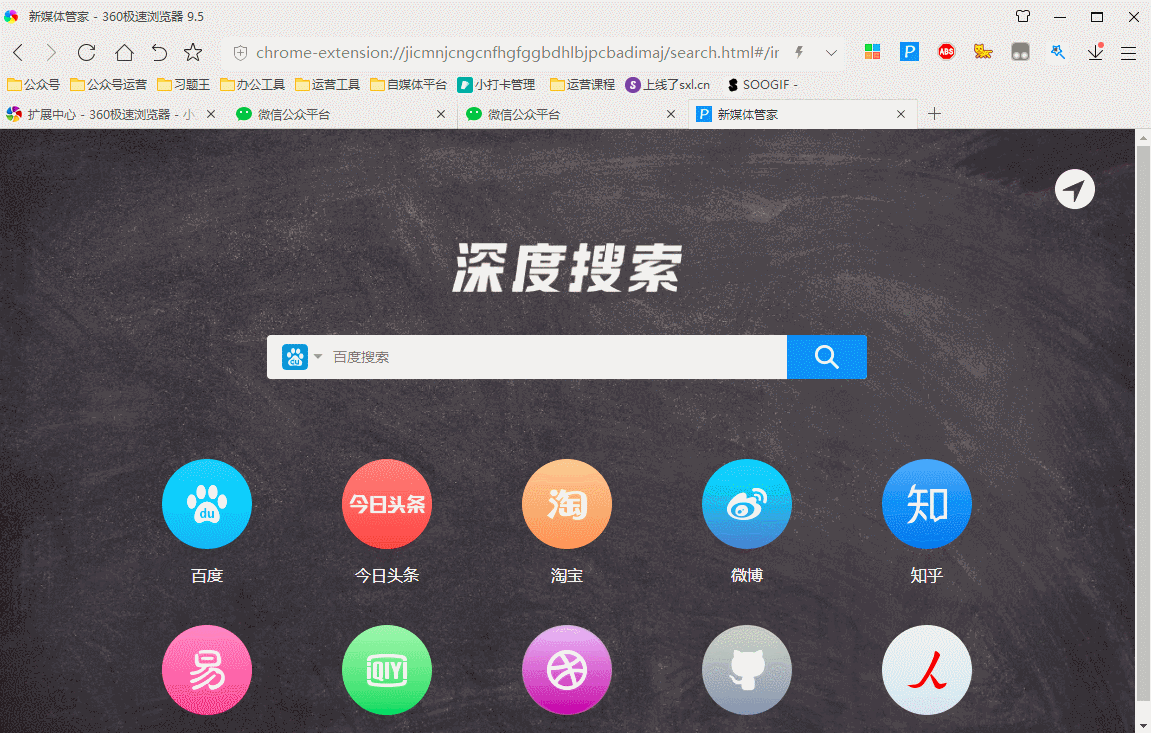Close the second 微信公众平台 tab
1151x733 pixels.
pyautogui.click(x=670, y=114)
